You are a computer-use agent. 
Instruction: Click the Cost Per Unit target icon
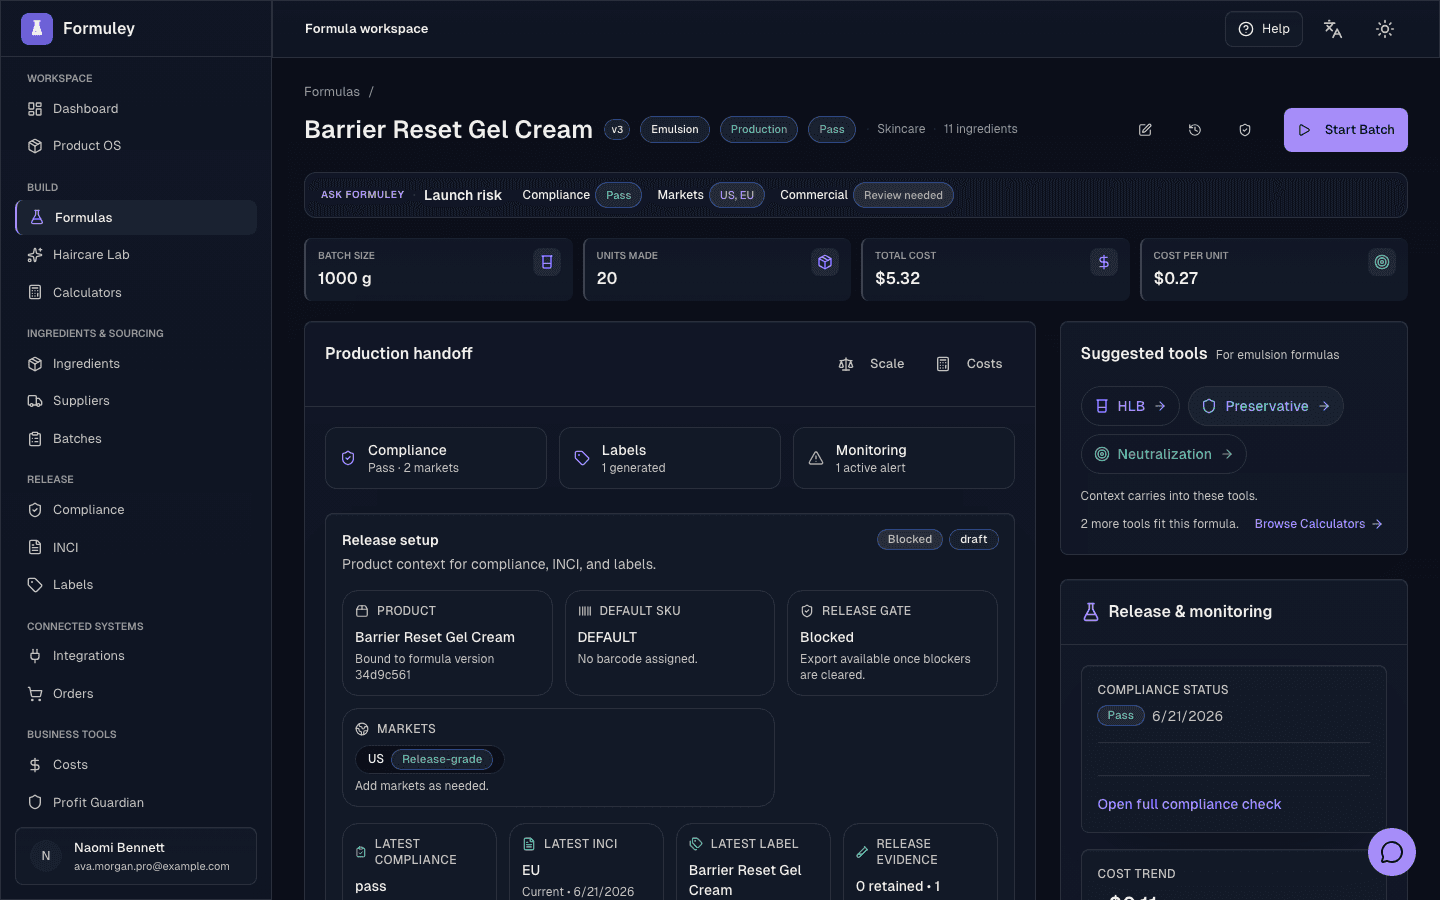tap(1382, 262)
